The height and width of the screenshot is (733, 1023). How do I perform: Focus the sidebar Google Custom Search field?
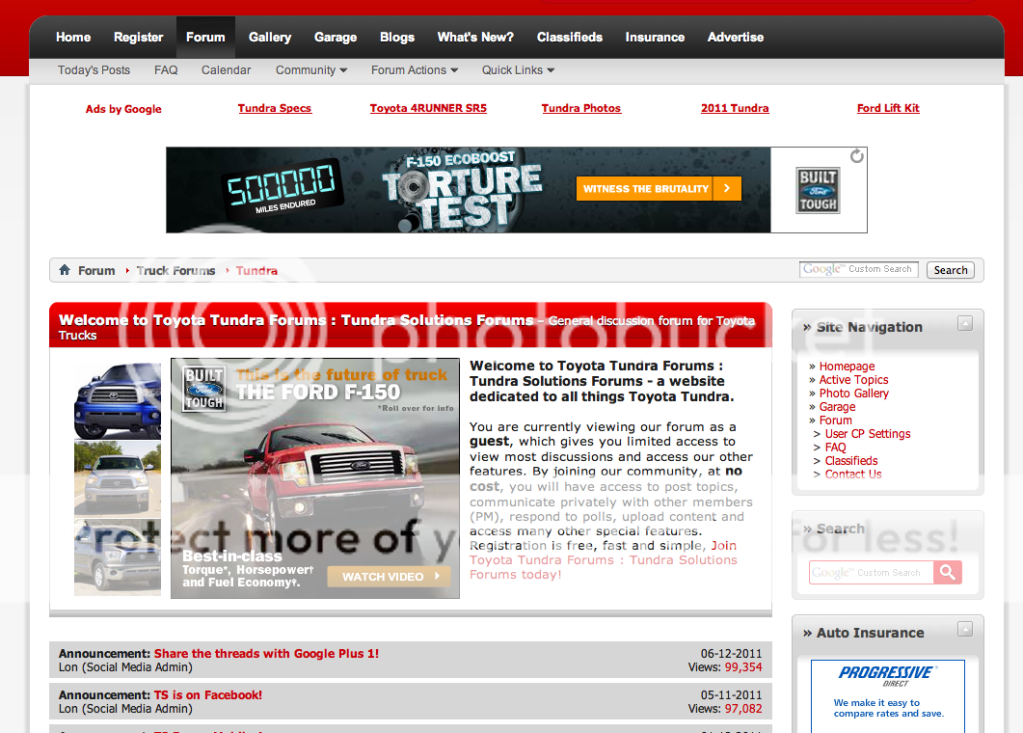[x=872, y=573]
